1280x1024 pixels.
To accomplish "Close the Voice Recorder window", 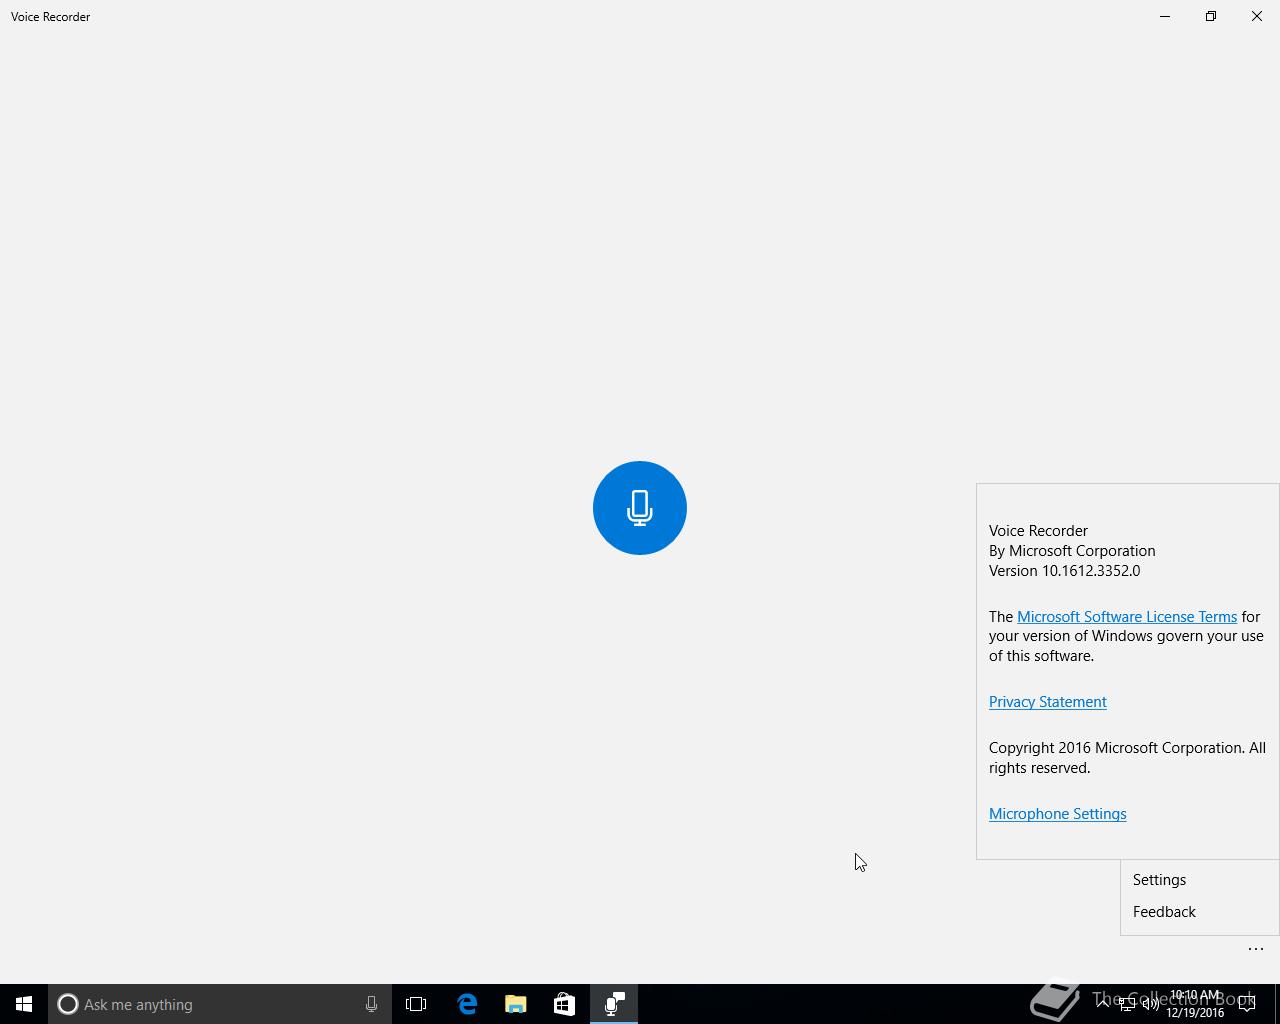I will [x=1257, y=16].
